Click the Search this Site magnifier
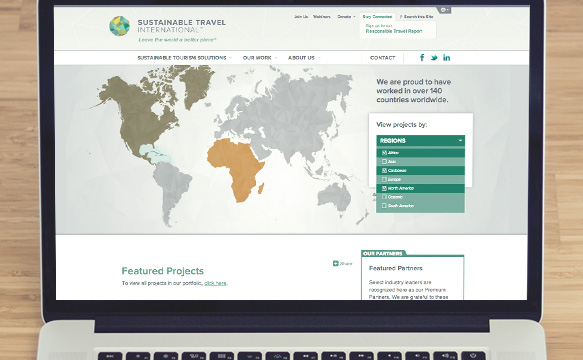 (x=401, y=17)
